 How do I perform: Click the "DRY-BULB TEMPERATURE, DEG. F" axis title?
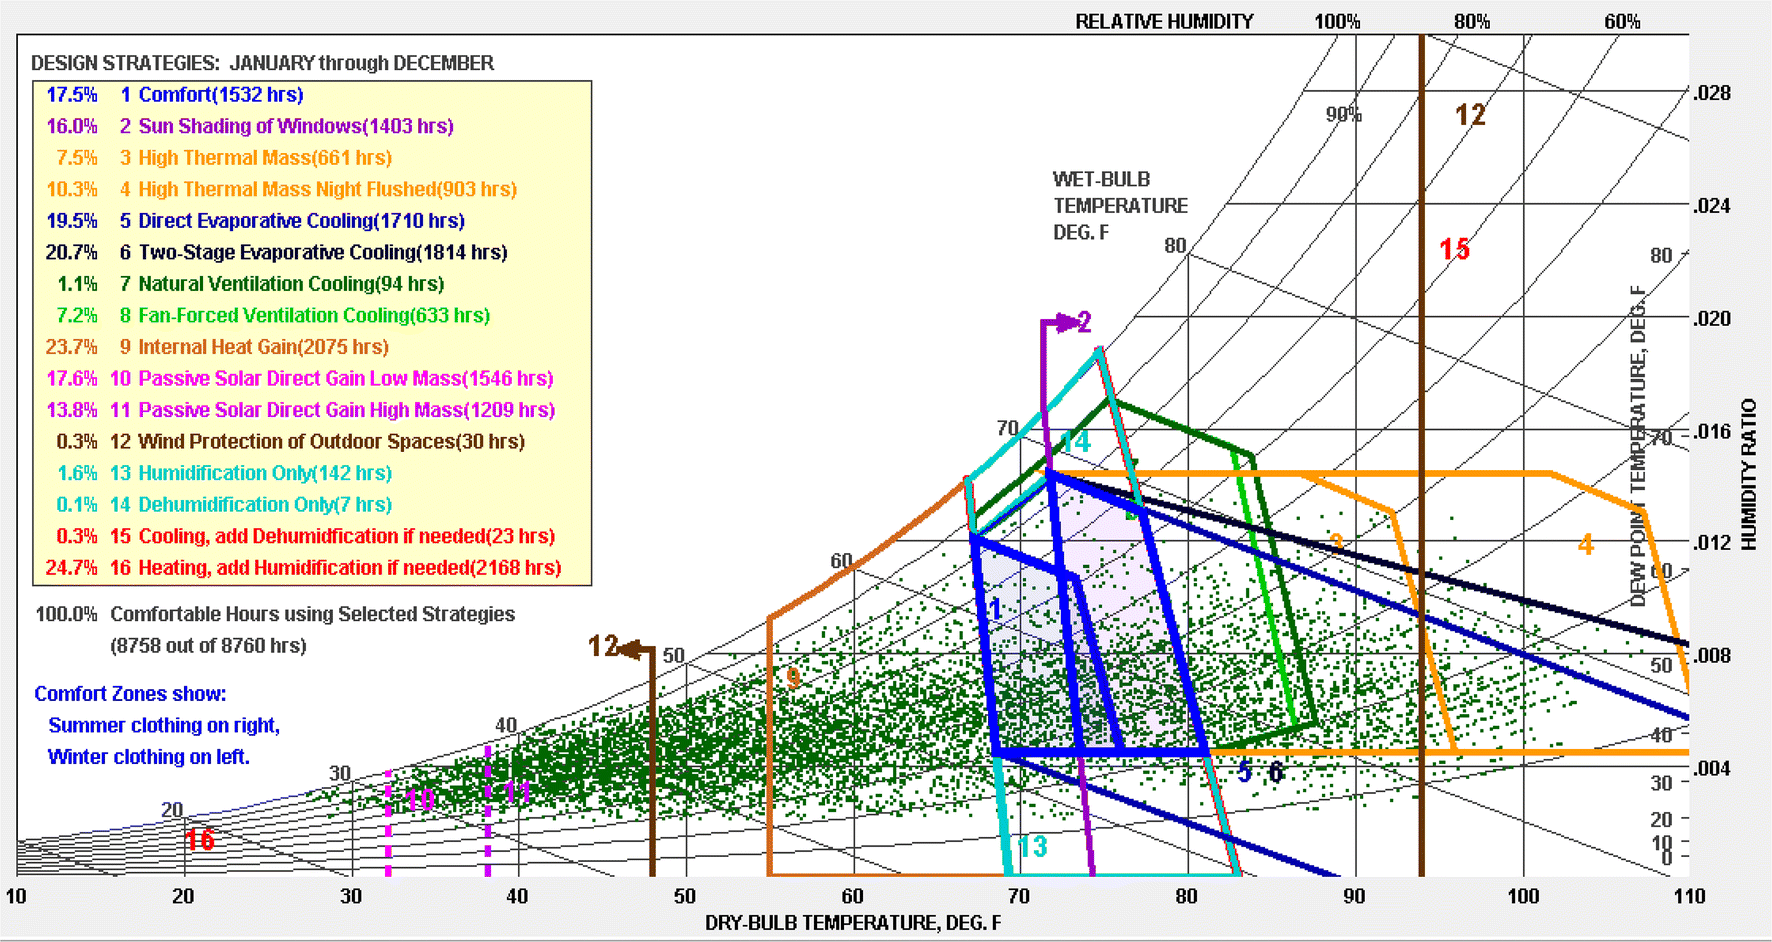tap(853, 923)
